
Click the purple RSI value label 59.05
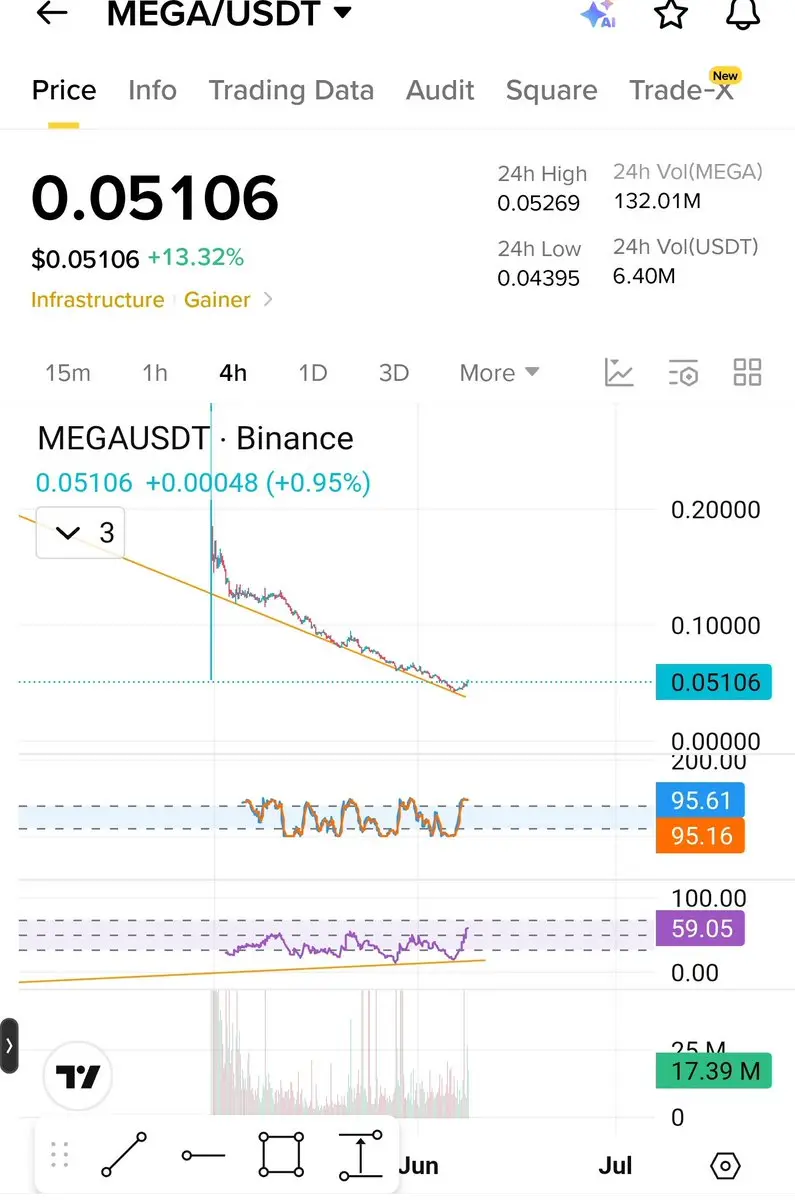tap(701, 929)
